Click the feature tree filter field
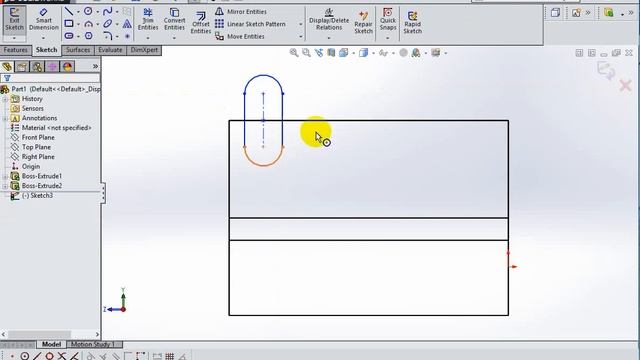The height and width of the screenshot is (360, 640). click(50, 78)
